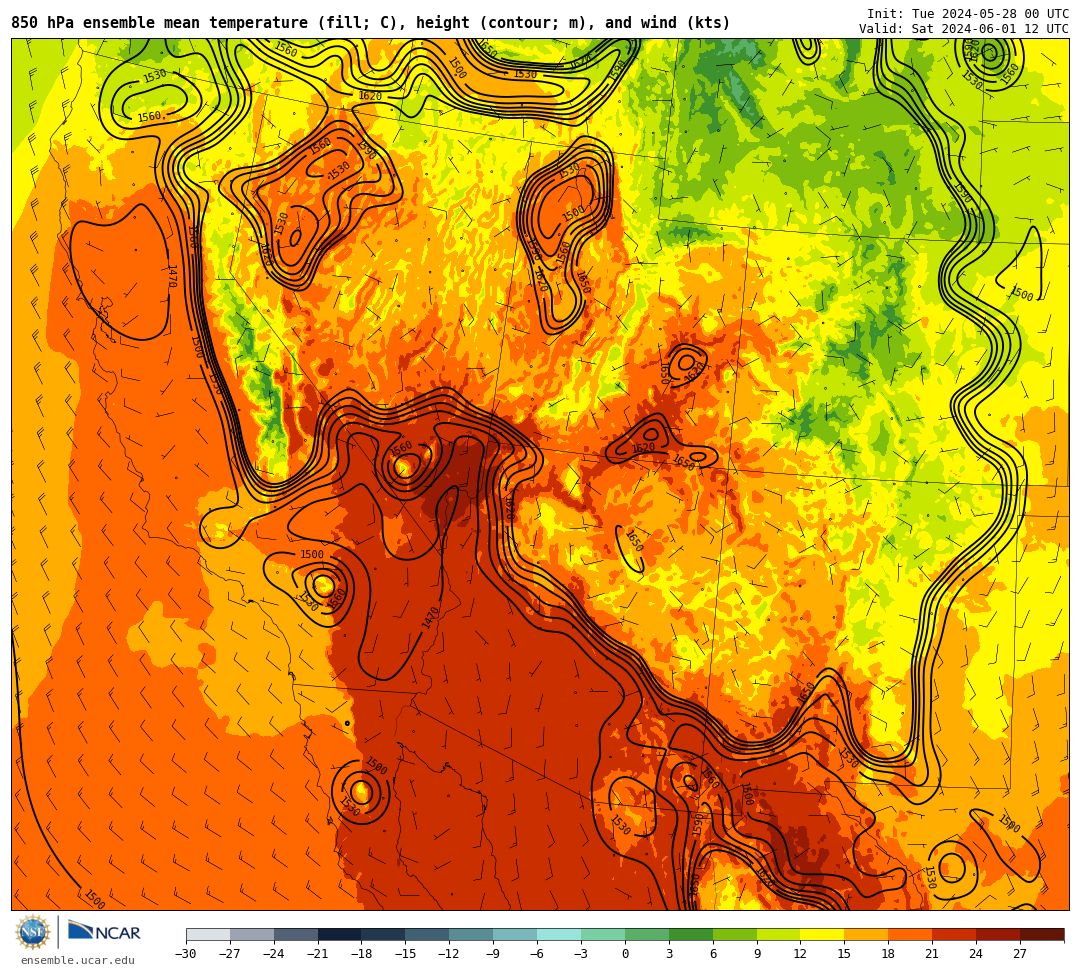
Task: Pick the 3 to 6 dark green colorbar swatch
Action: point(691,934)
